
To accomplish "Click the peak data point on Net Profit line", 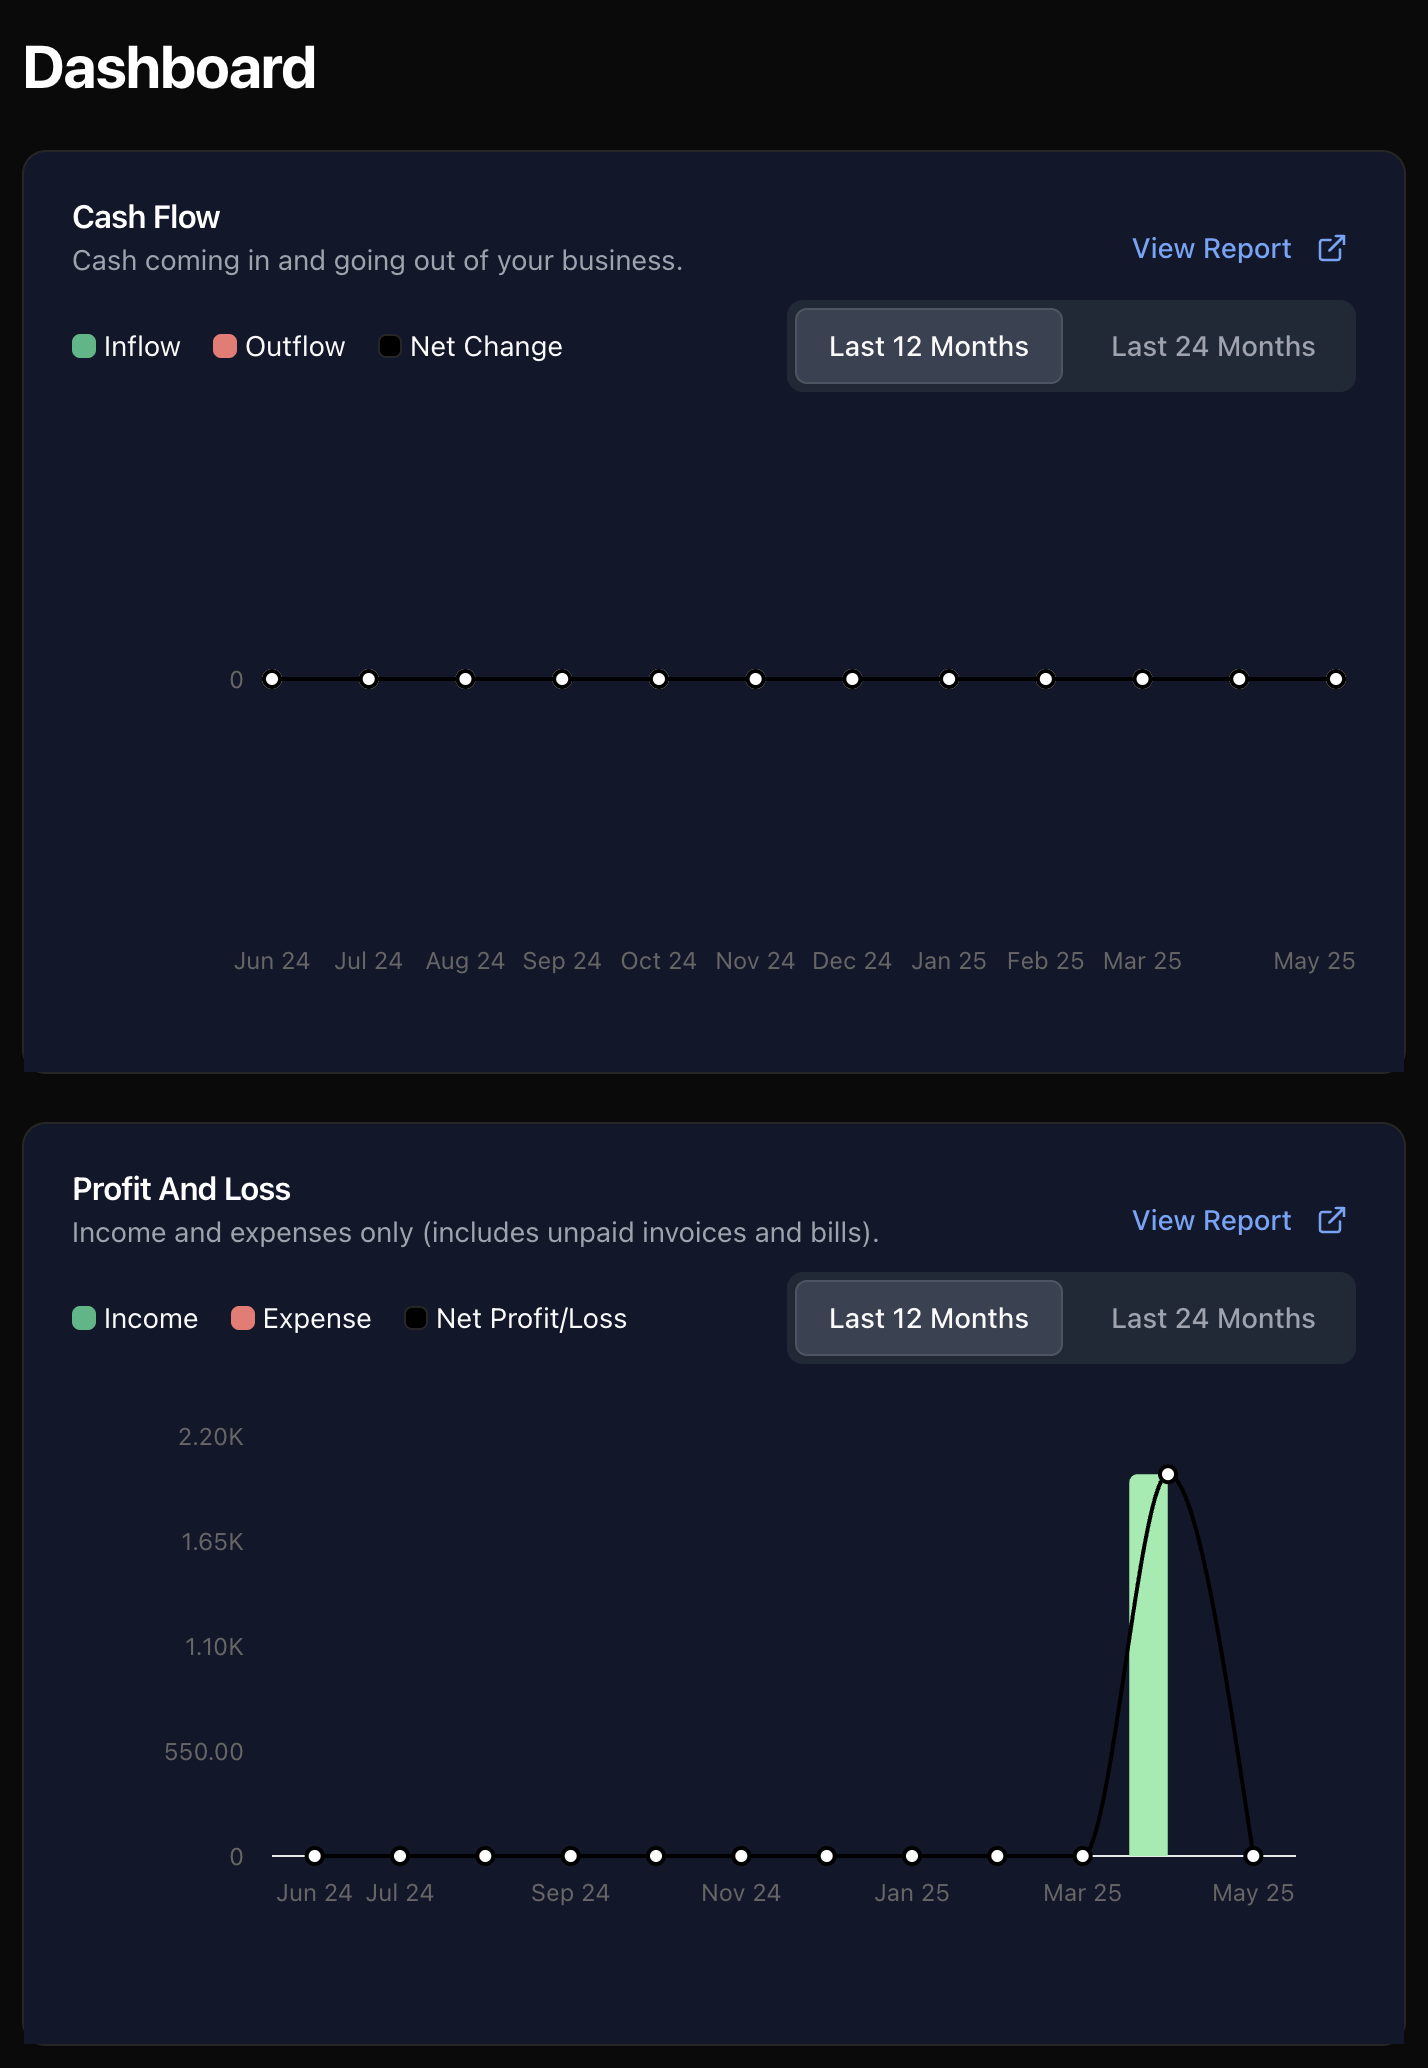I will pyautogui.click(x=1168, y=1474).
